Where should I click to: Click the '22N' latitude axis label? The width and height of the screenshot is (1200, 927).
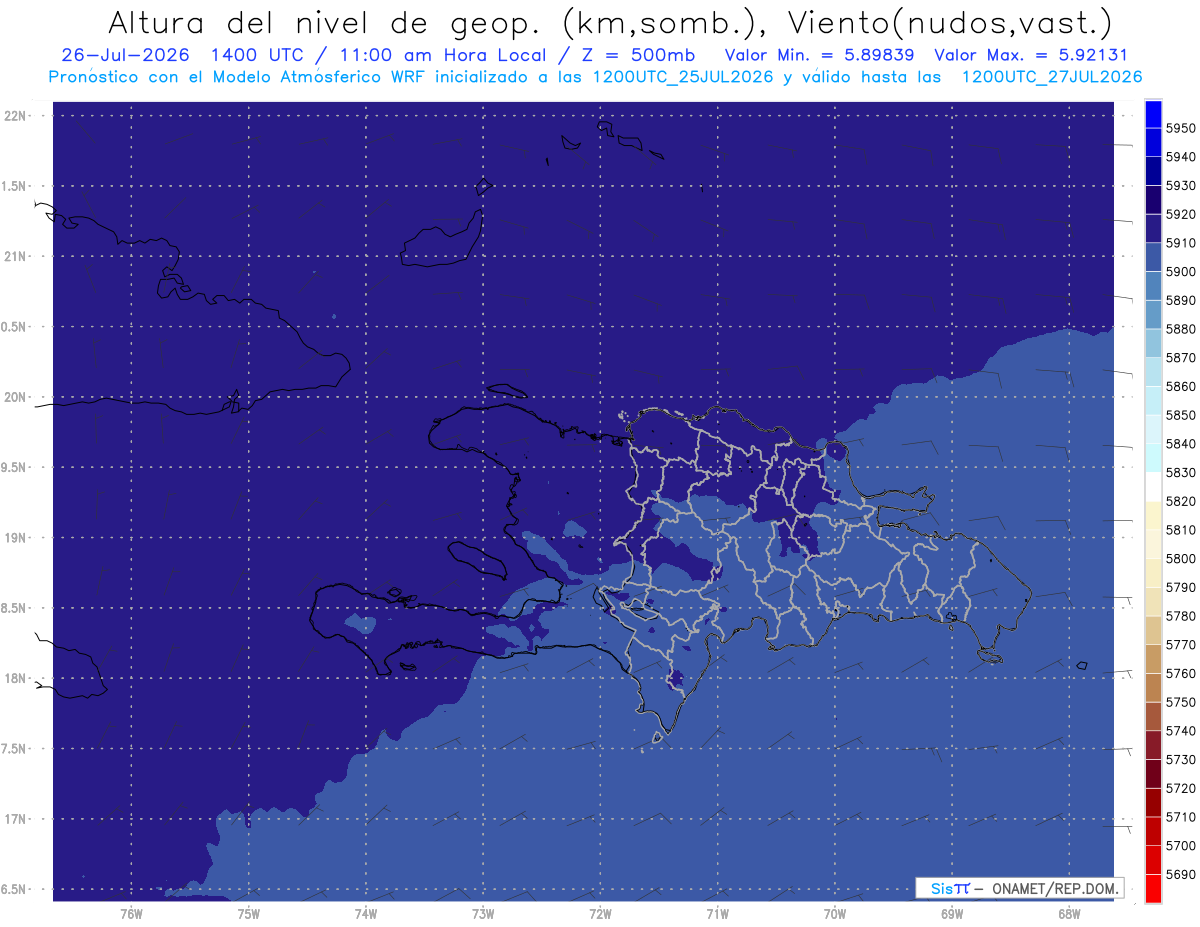[16, 116]
